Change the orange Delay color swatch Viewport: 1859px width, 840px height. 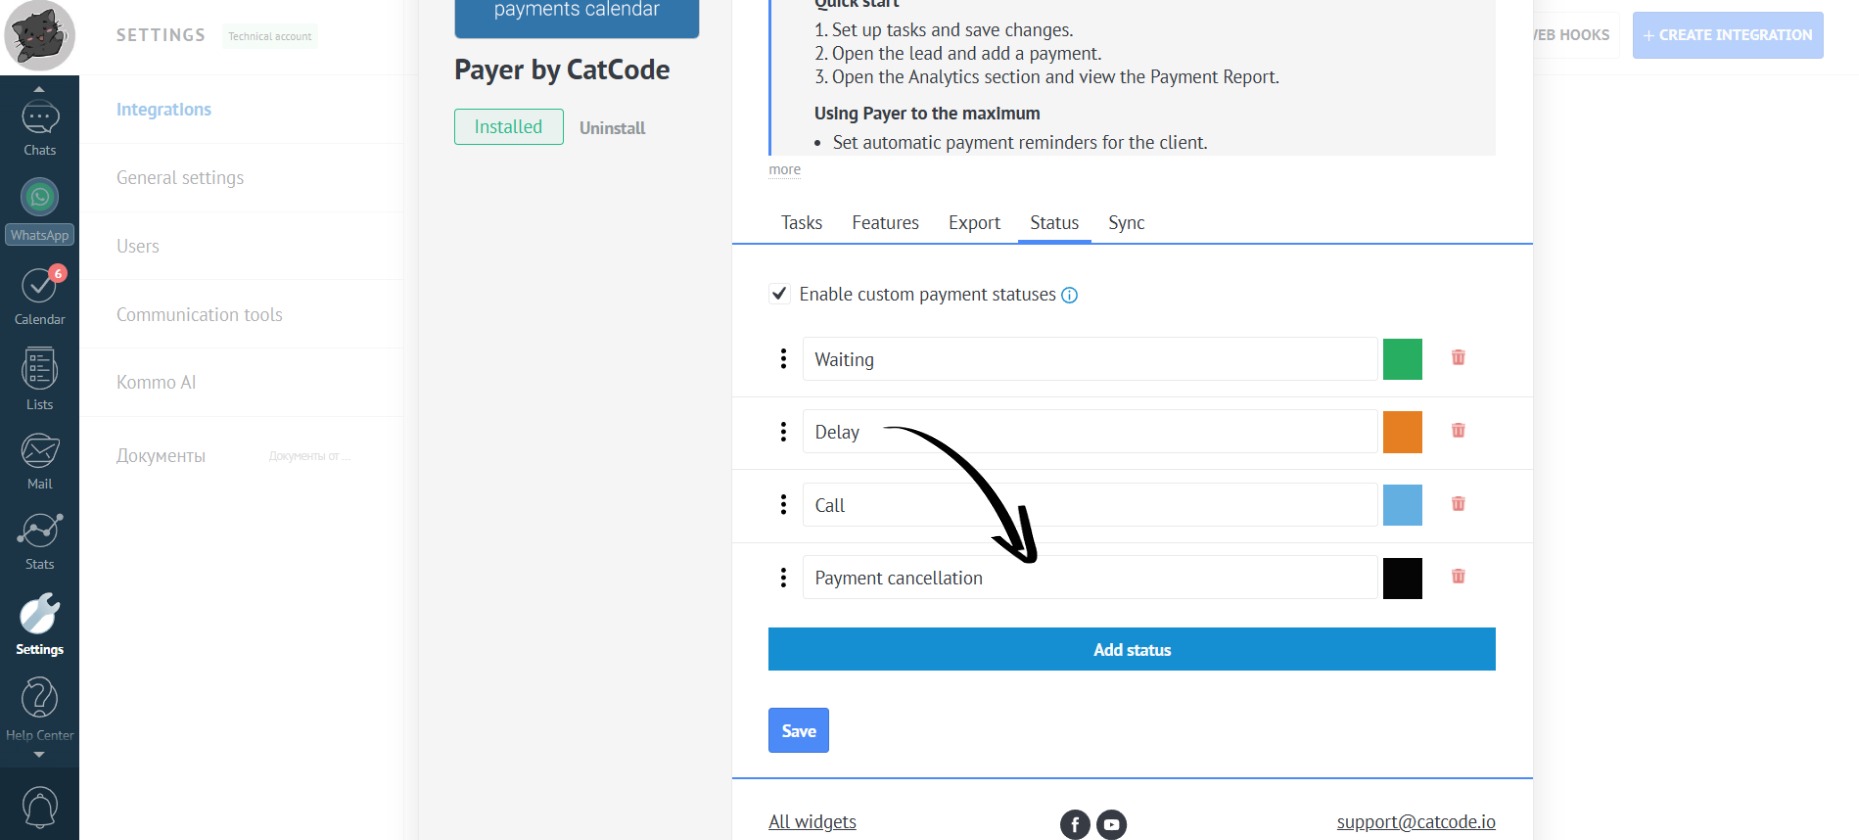1402,432
